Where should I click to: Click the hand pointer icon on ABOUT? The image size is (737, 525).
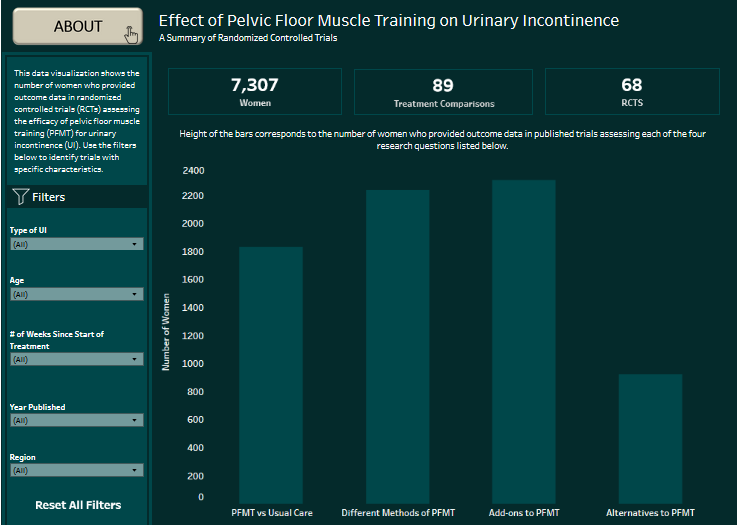tap(132, 35)
